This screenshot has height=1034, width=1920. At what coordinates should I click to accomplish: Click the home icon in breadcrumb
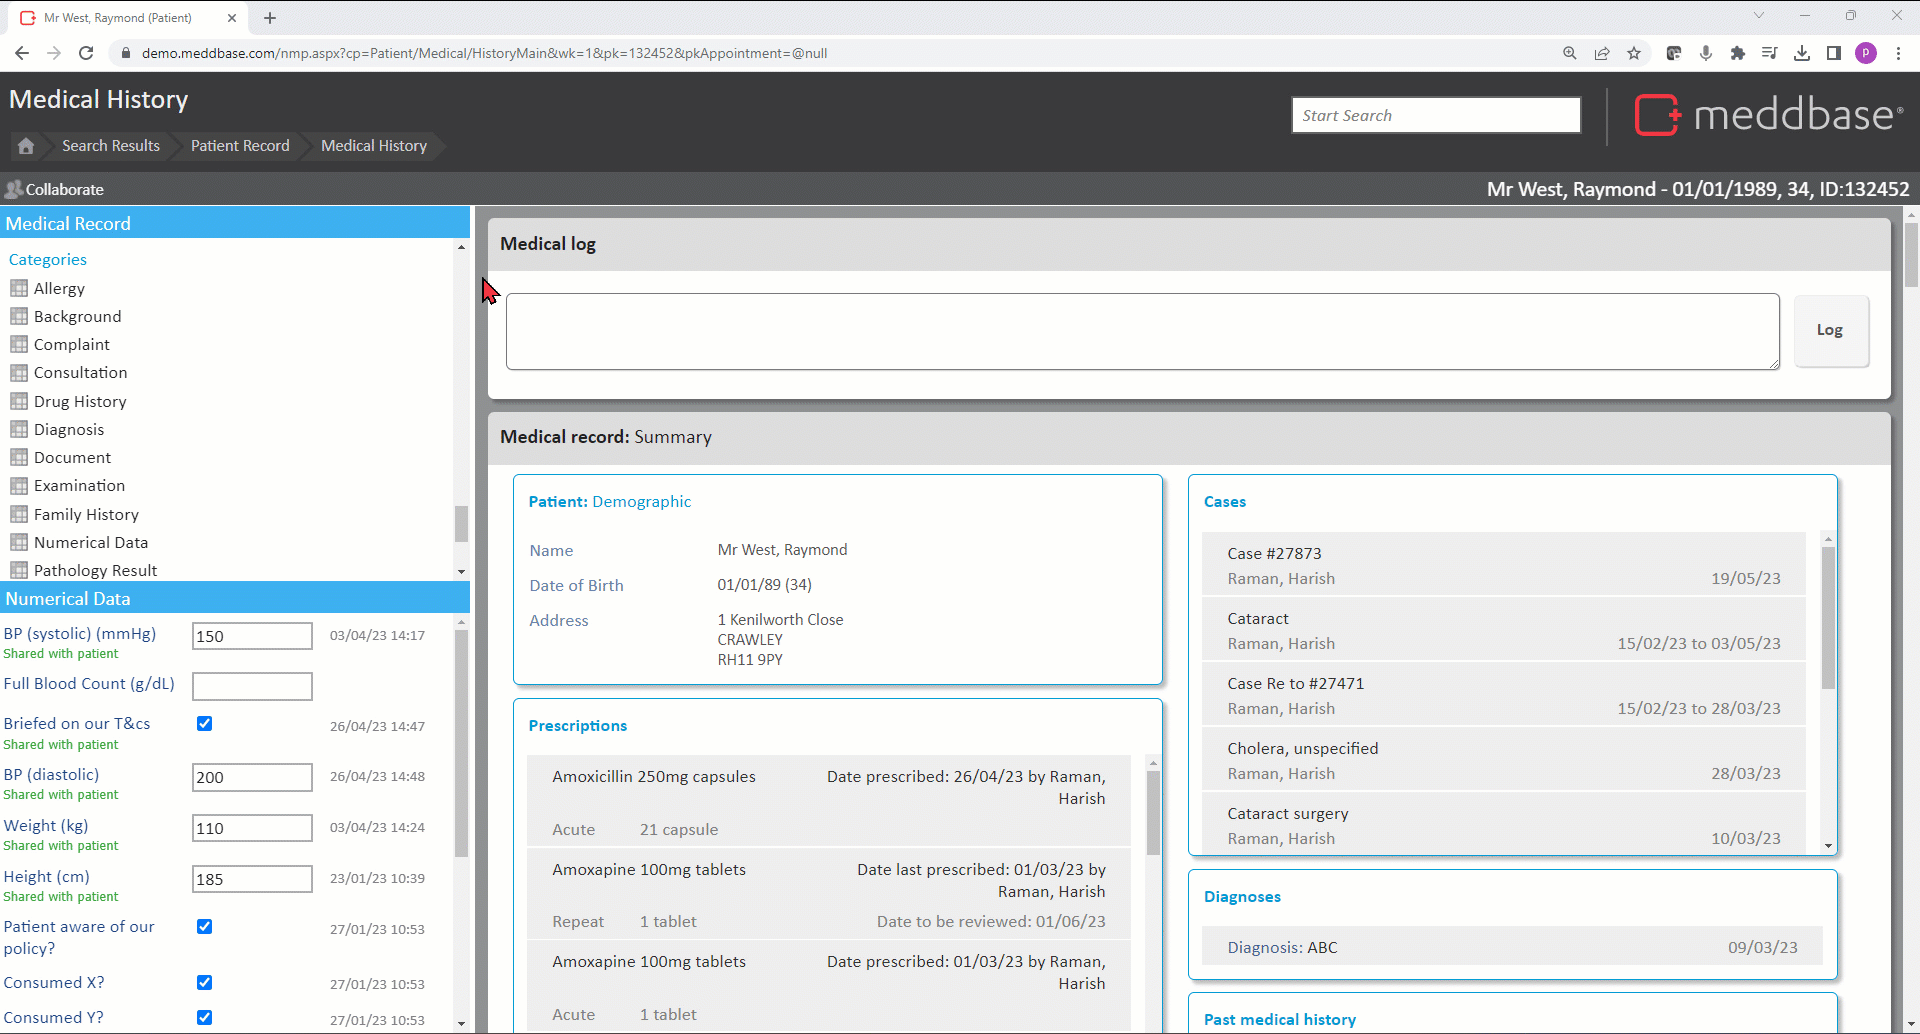click(26, 146)
